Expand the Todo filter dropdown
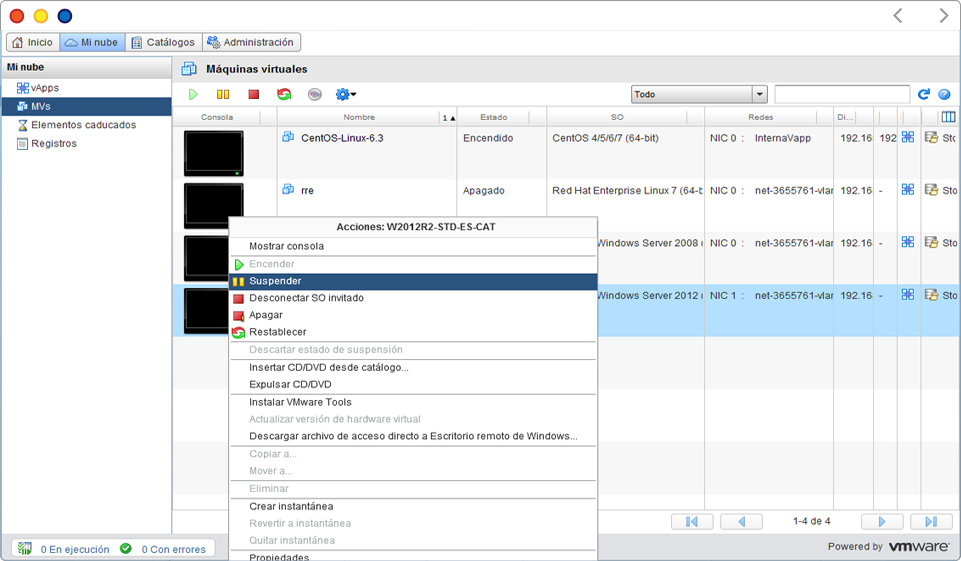This screenshot has width=961, height=561. tap(760, 94)
